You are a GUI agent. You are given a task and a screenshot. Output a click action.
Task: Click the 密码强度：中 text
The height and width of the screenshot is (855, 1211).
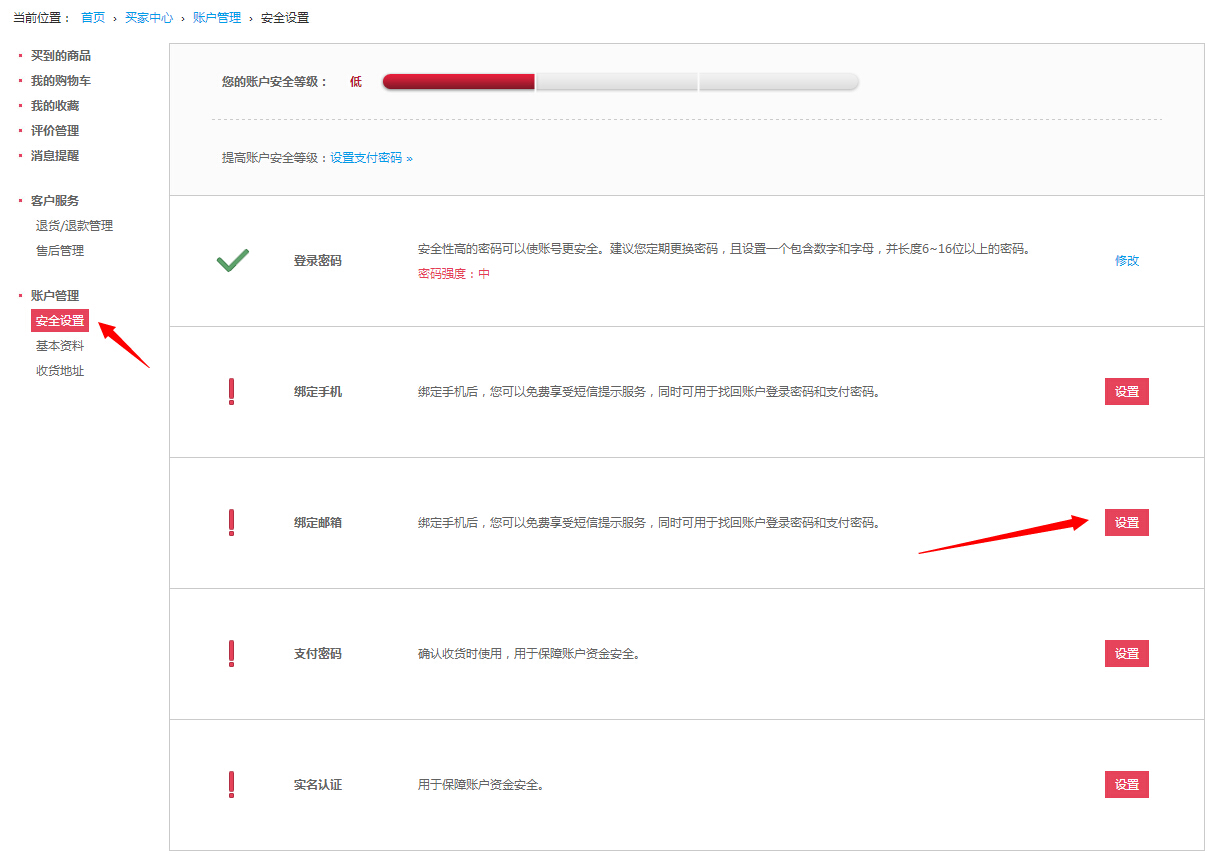[454, 274]
